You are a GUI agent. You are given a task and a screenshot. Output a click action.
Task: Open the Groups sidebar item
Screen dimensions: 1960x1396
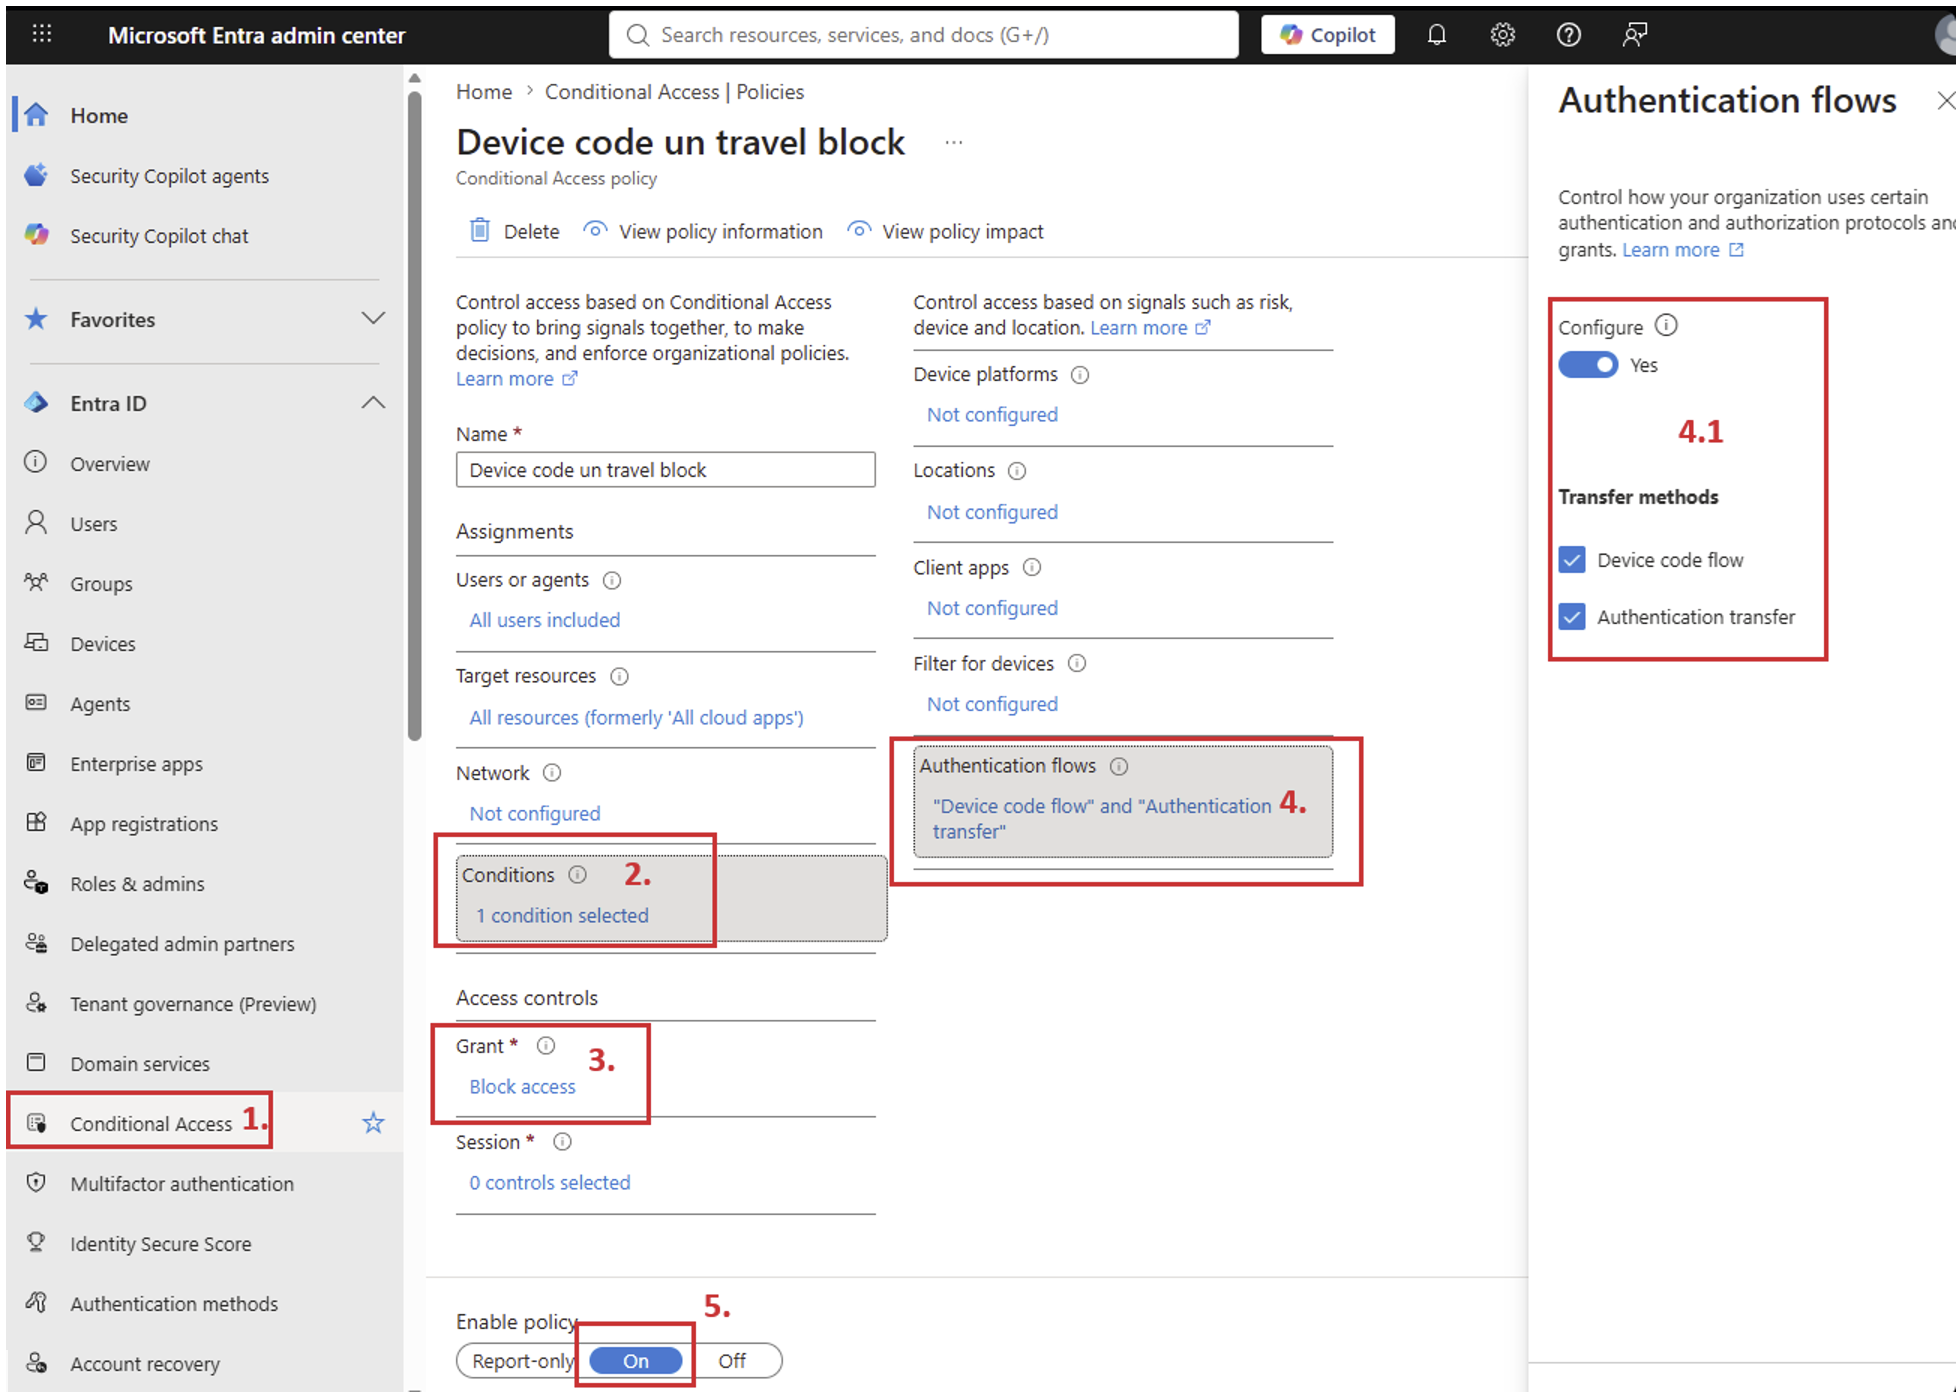click(x=101, y=584)
